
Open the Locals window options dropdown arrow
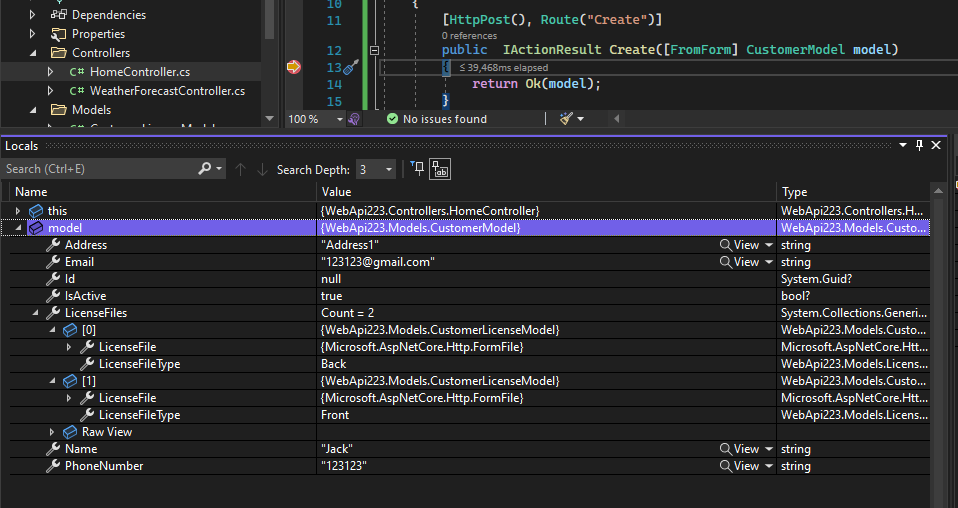(x=903, y=145)
